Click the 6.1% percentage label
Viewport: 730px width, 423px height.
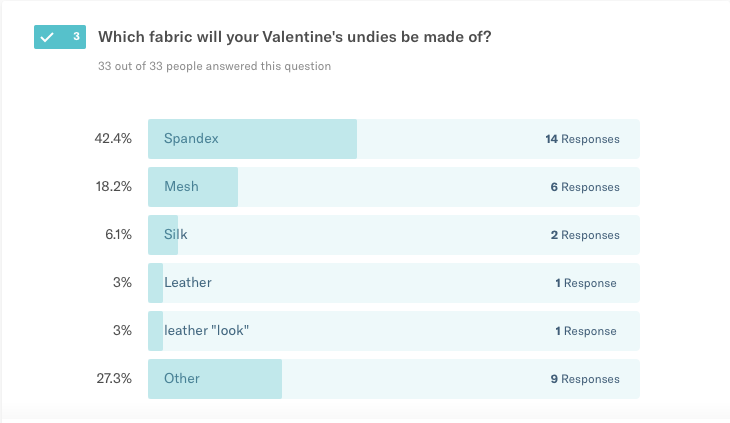(118, 235)
